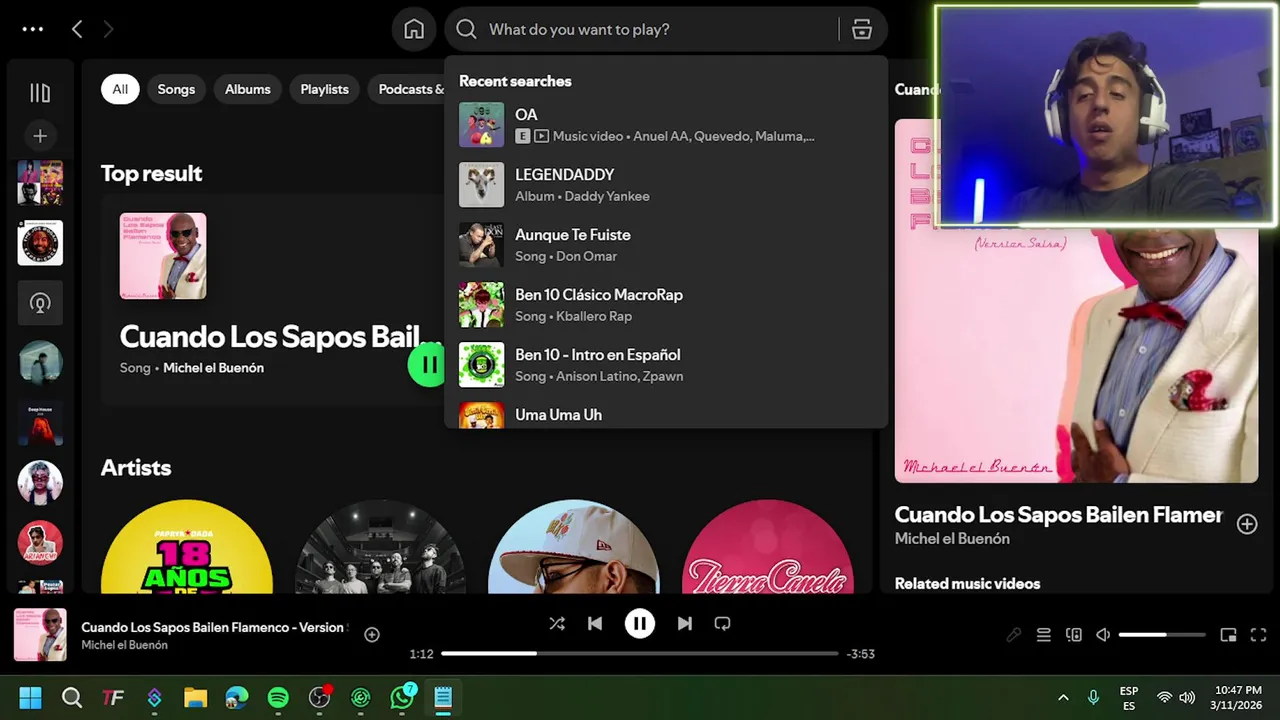
Task: Open Cuando Los Sapos Bailen title in right panel
Action: tap(1058, 515)
